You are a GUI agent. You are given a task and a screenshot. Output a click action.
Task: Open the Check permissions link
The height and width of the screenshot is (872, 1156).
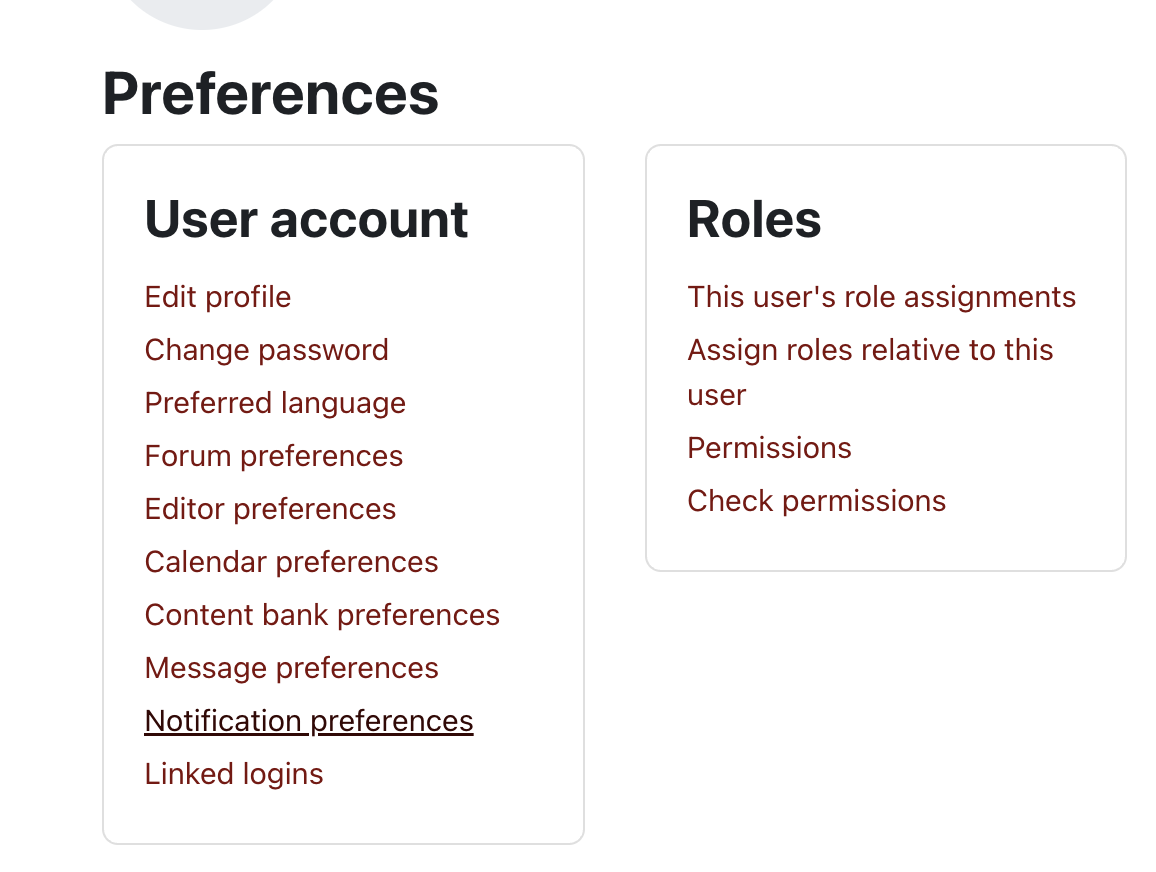coord(816,501)
